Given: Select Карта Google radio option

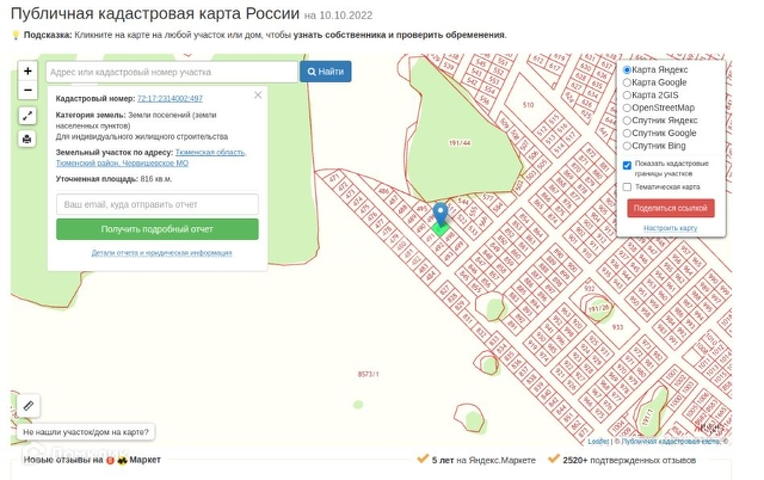Looking at the screenshot, I should pyautogui.click(x=627, y=83).
